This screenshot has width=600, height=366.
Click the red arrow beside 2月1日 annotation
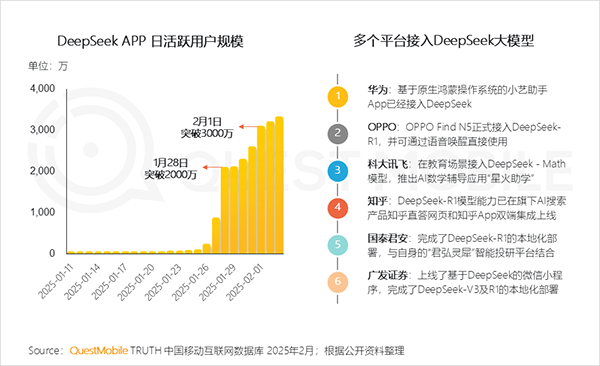(248, 126)
